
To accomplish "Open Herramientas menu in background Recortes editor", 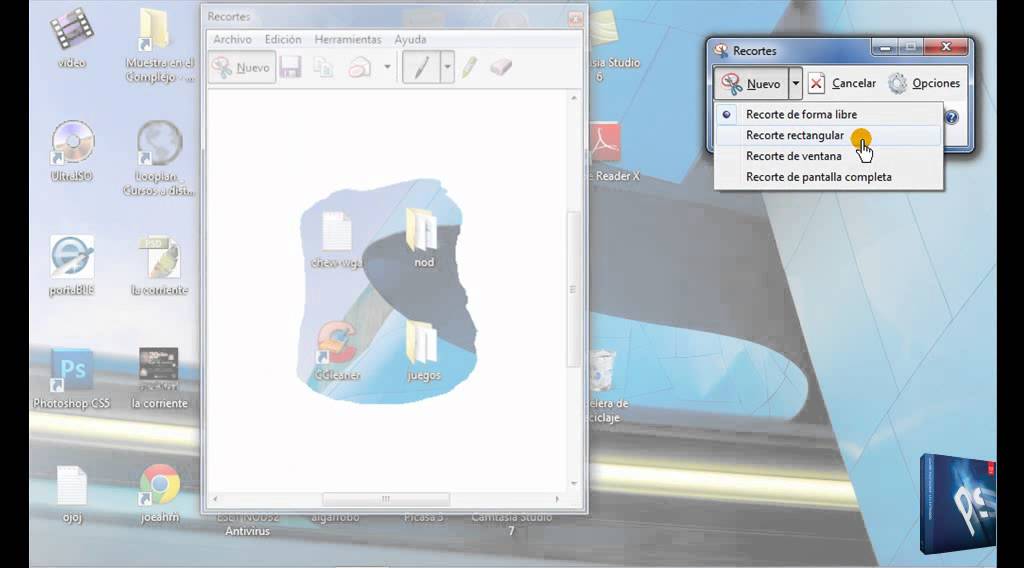I will point(347,39).
